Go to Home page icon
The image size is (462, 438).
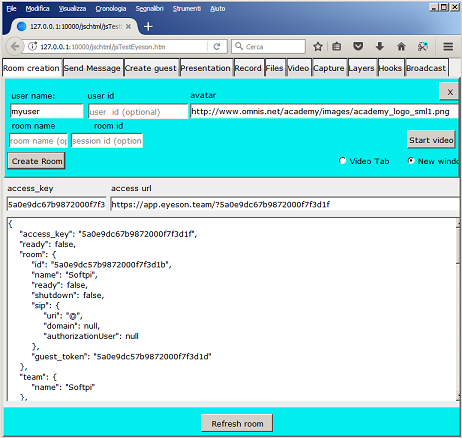401,46
